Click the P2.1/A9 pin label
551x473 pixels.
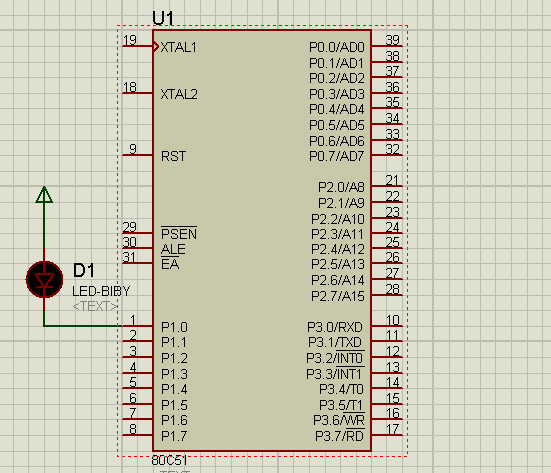[341, 203]
